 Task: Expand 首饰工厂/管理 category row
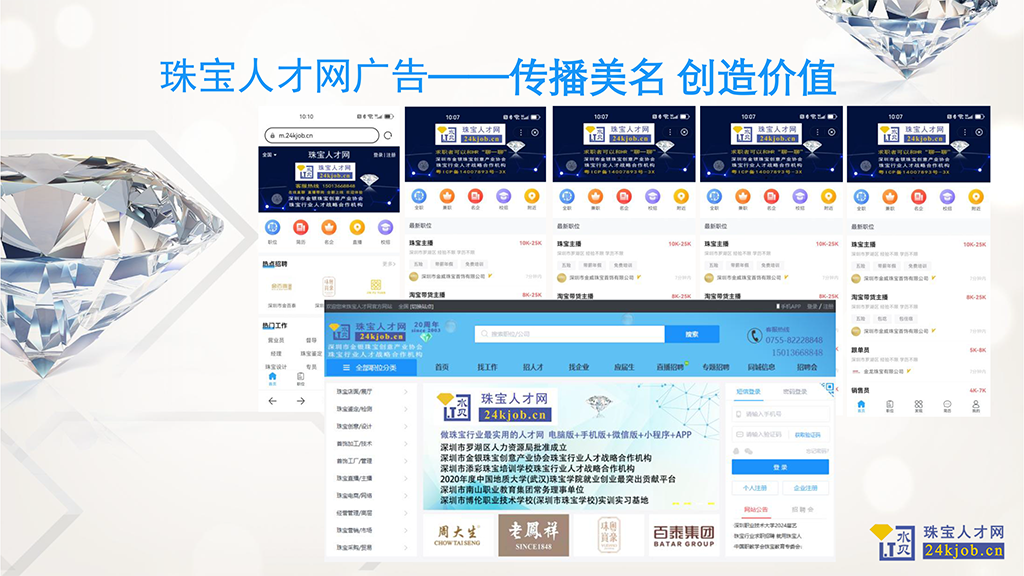click(x=372, y=461)
